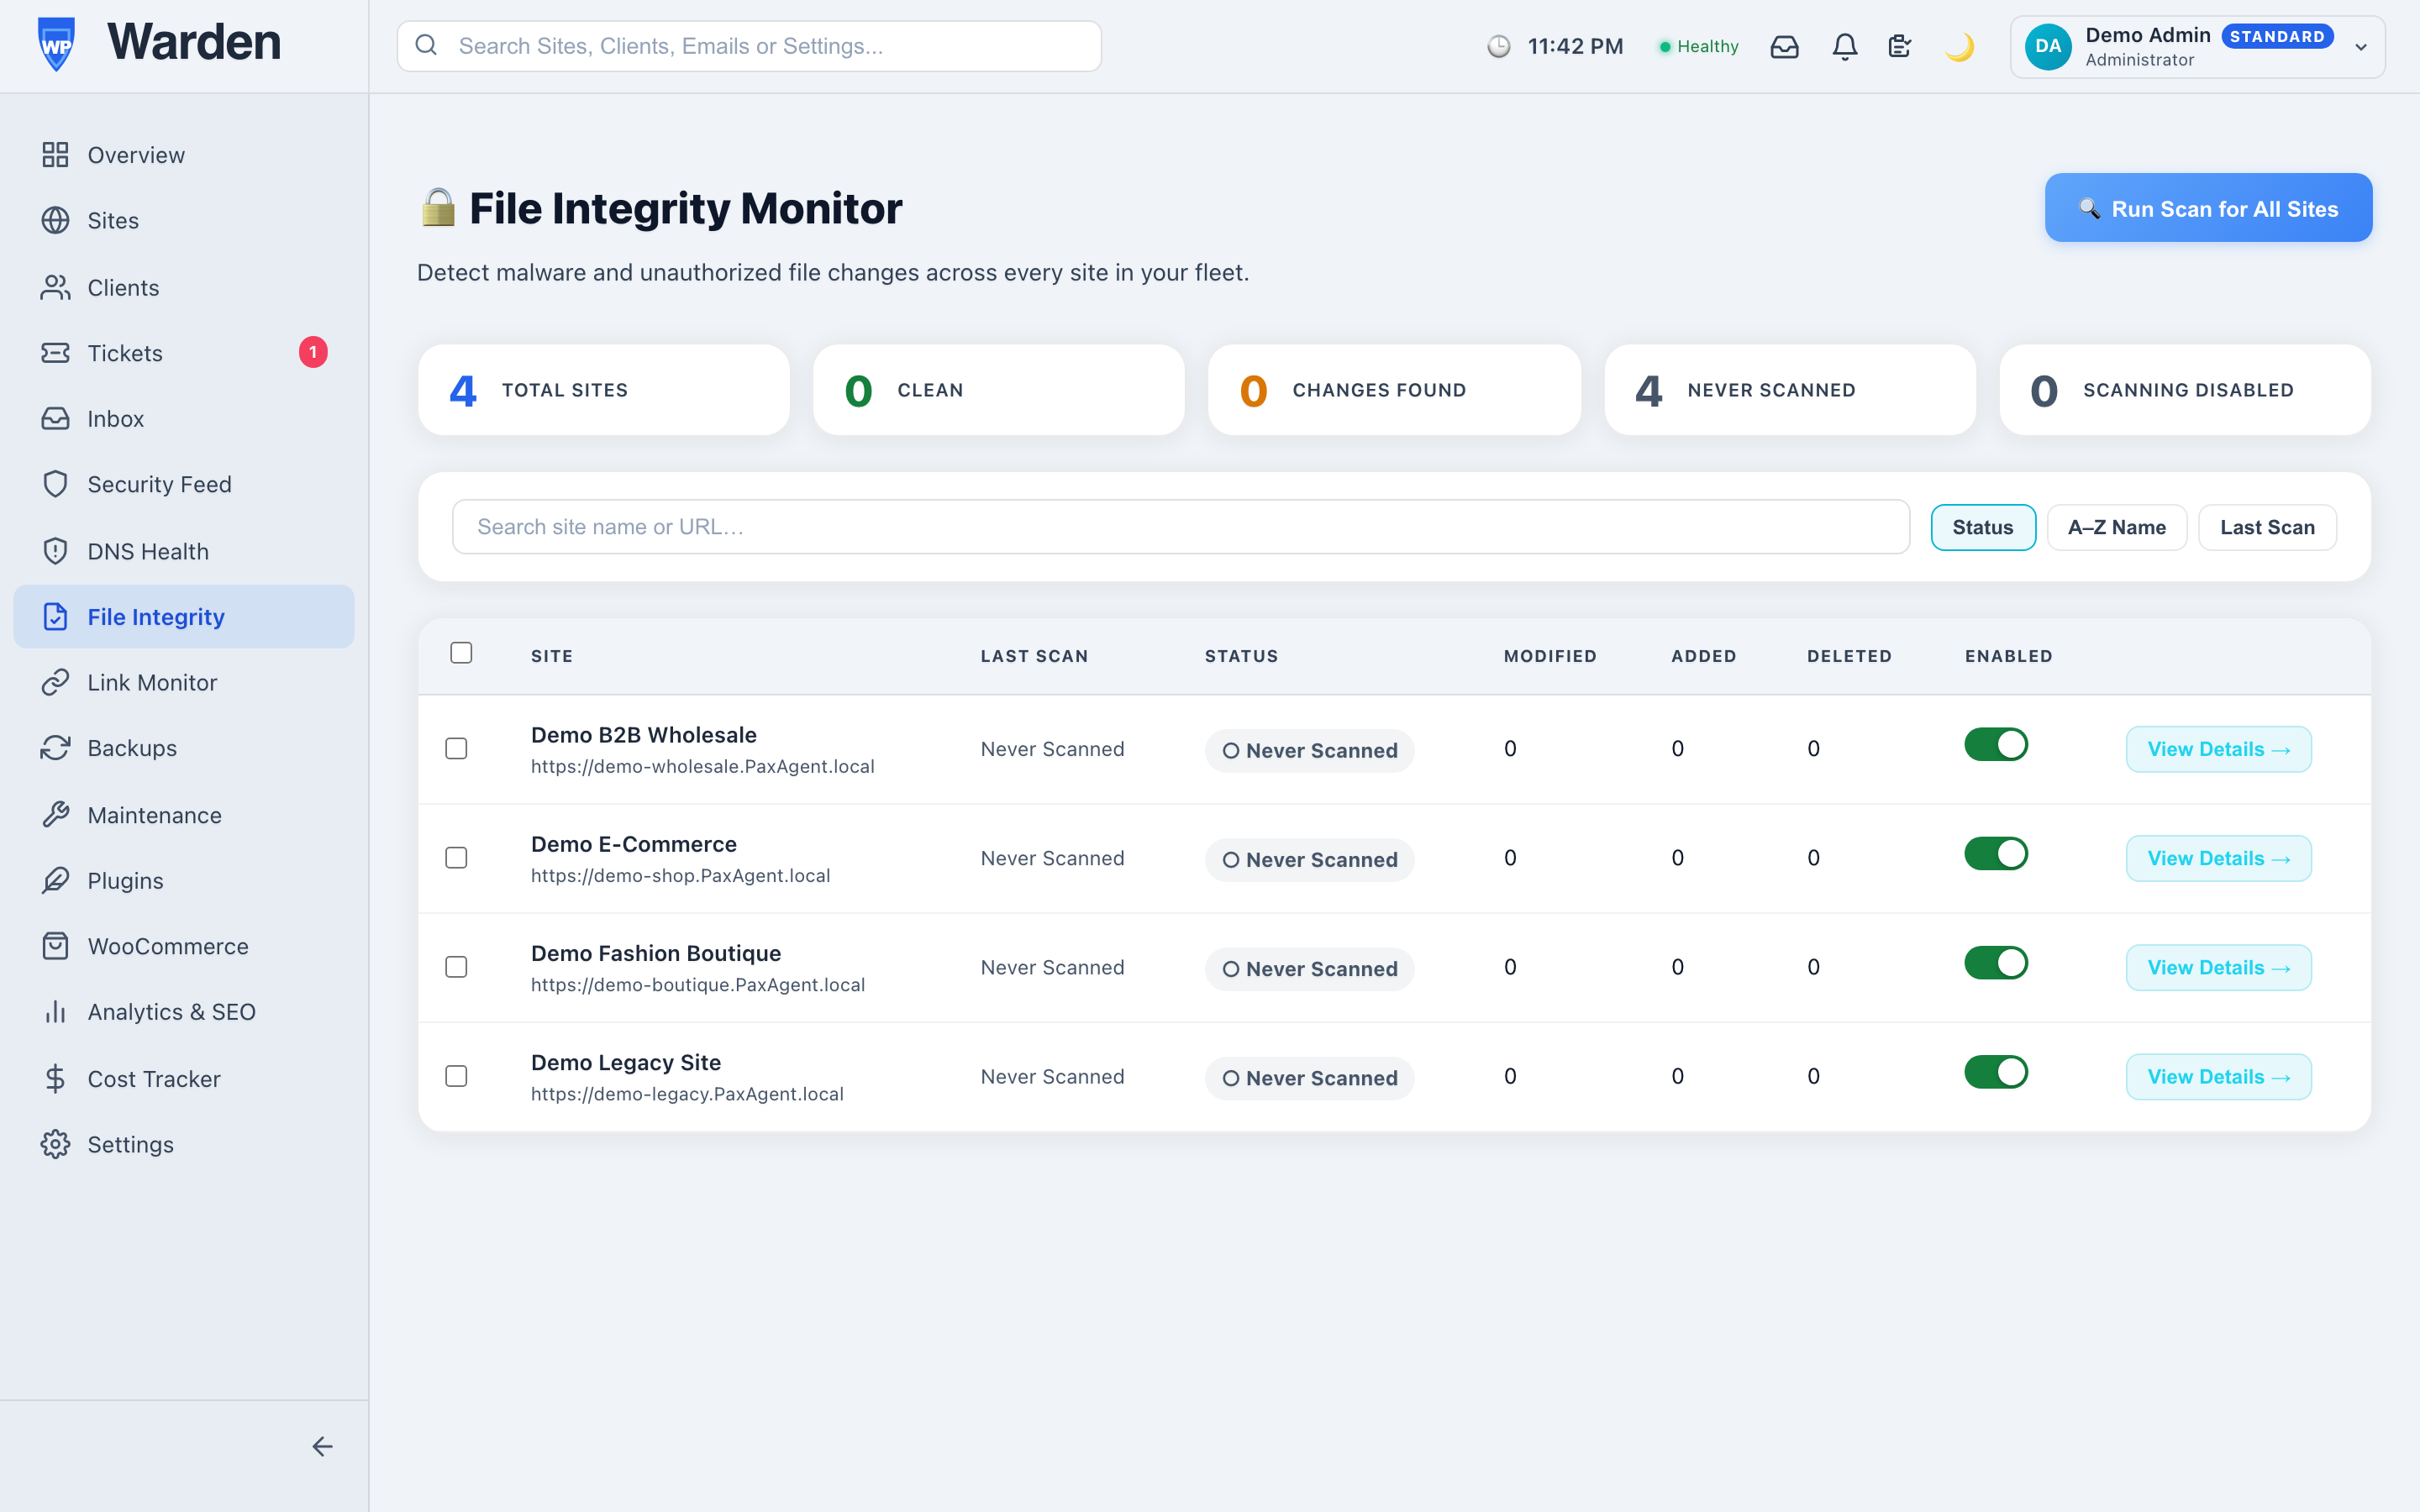Viewport: 2420px width, 1512px height.
Task: Sort sites by A–Z Name
Action: click(x=2116, y=527)
